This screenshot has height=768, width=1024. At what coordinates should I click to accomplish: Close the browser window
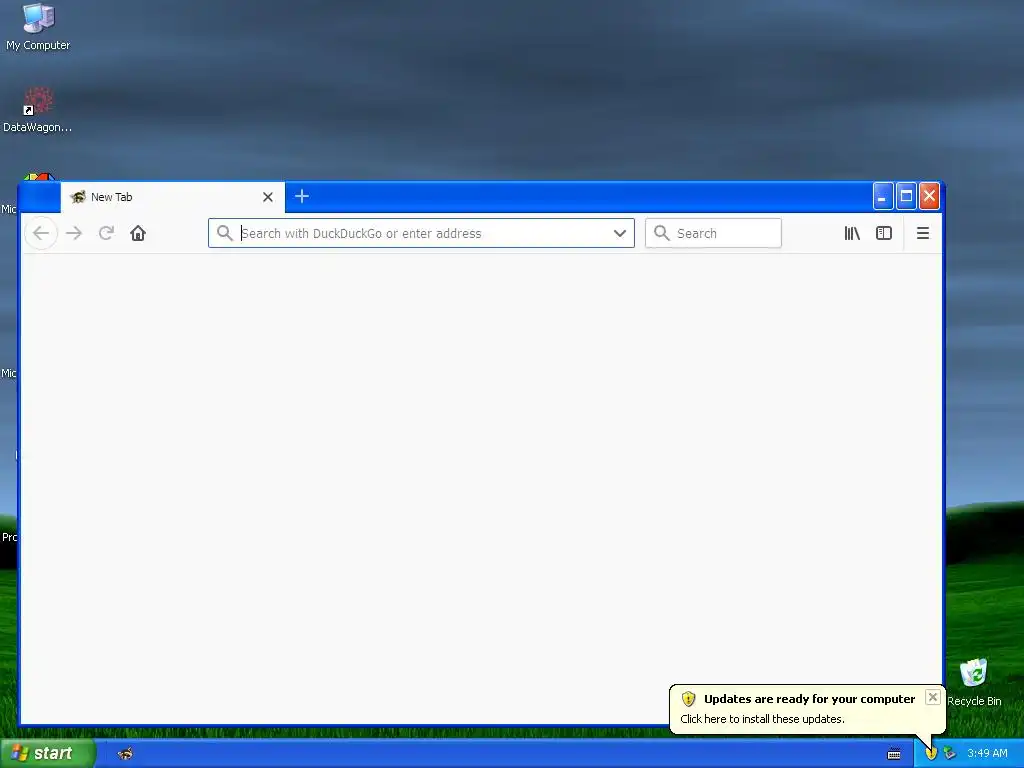click(929, 197)
